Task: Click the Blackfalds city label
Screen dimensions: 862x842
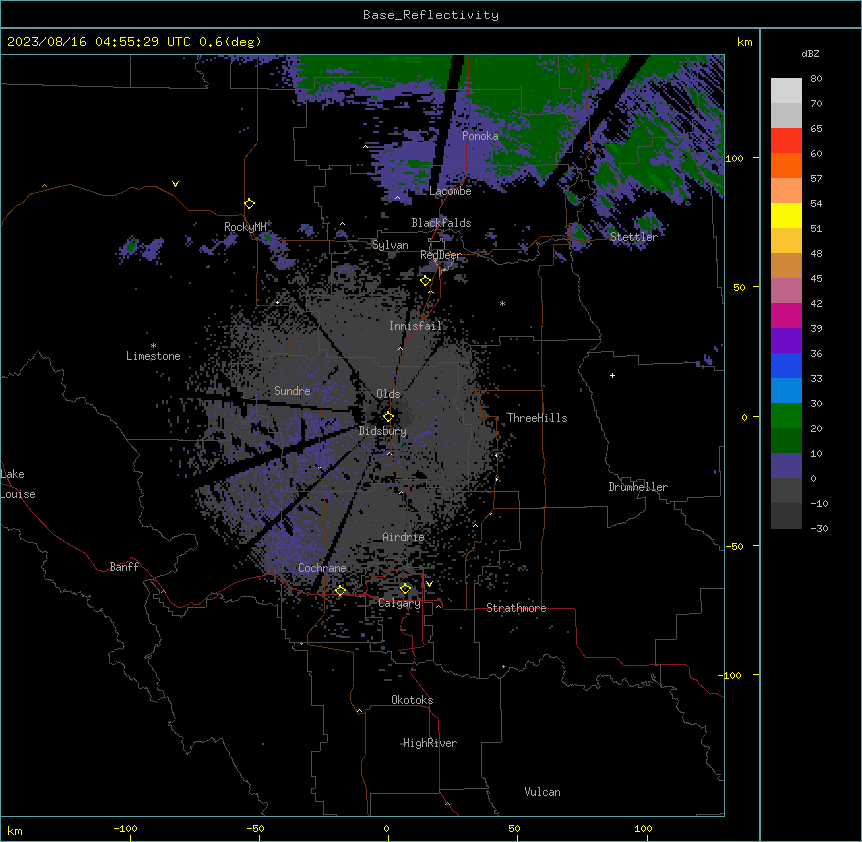Action: (x=441, y=223)
